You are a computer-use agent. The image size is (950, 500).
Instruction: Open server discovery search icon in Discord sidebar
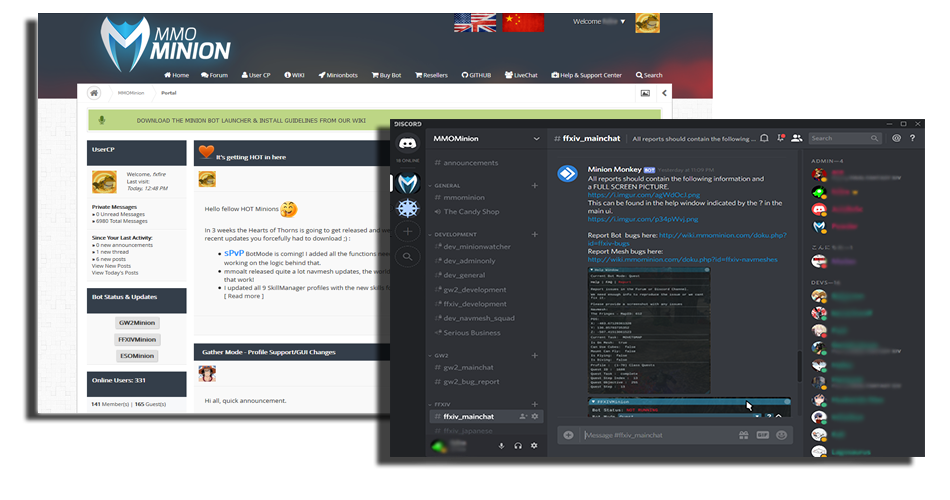[x=408, y=256]
